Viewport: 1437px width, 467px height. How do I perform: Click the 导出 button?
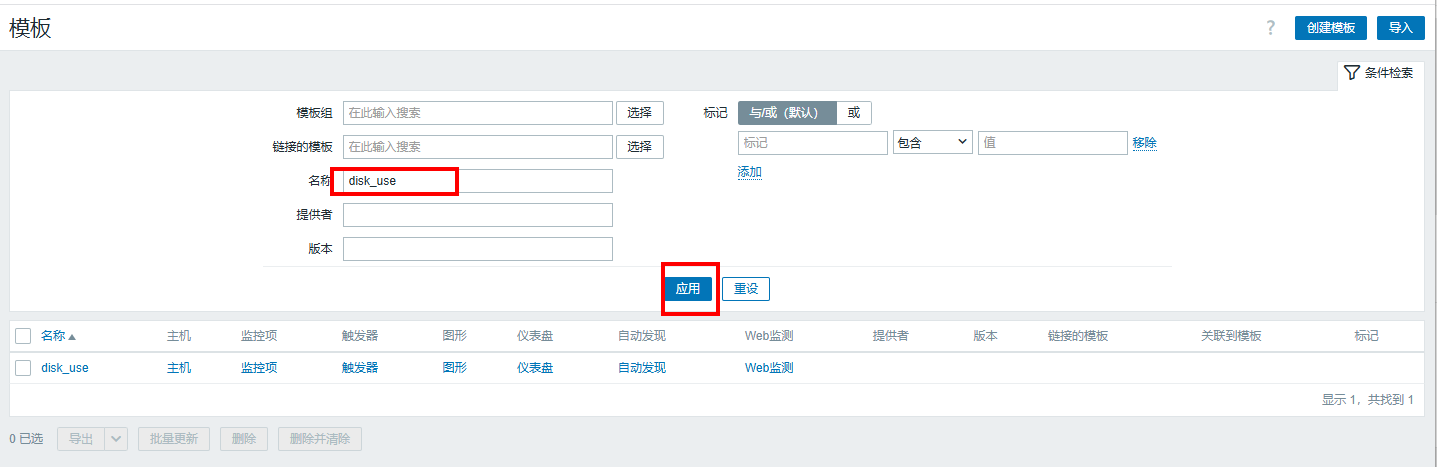pos(81,439)
